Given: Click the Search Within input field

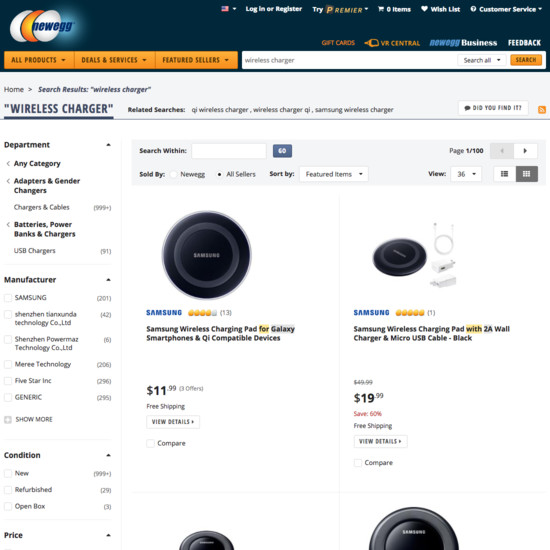Looking at the screenshot, I should coord(229,151).
